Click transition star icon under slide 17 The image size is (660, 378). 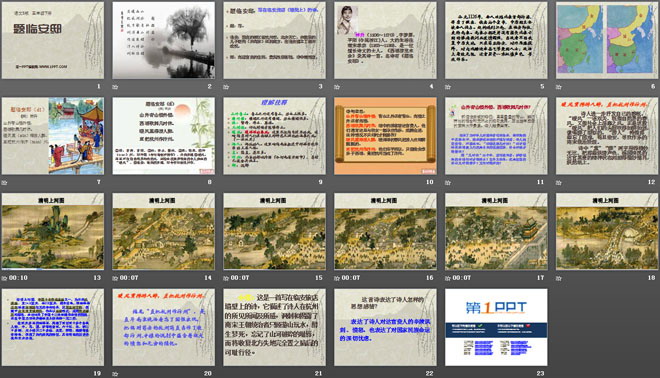pyautogui.click(x=448, y=278)
